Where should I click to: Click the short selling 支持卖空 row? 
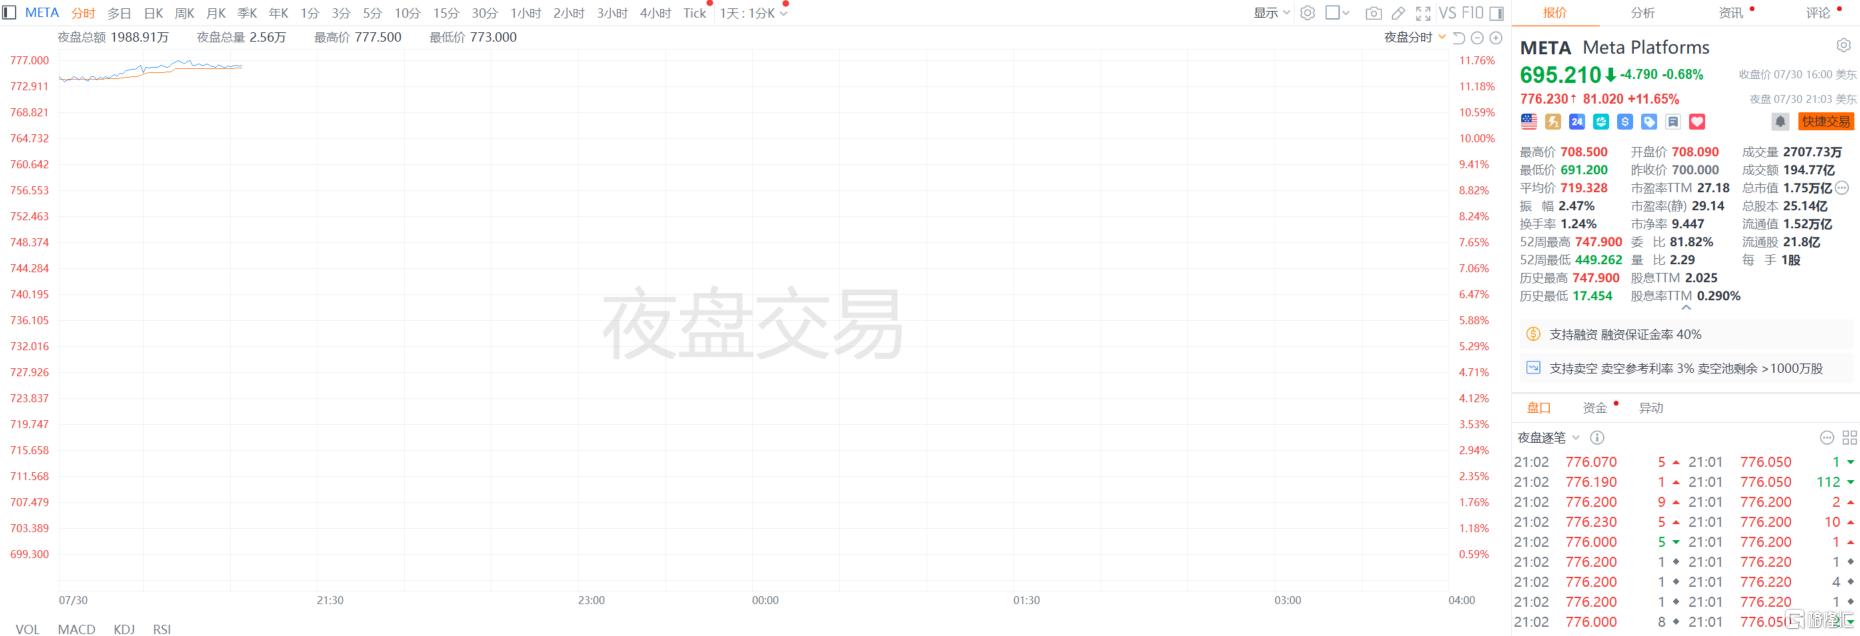tap(1685, 369)
